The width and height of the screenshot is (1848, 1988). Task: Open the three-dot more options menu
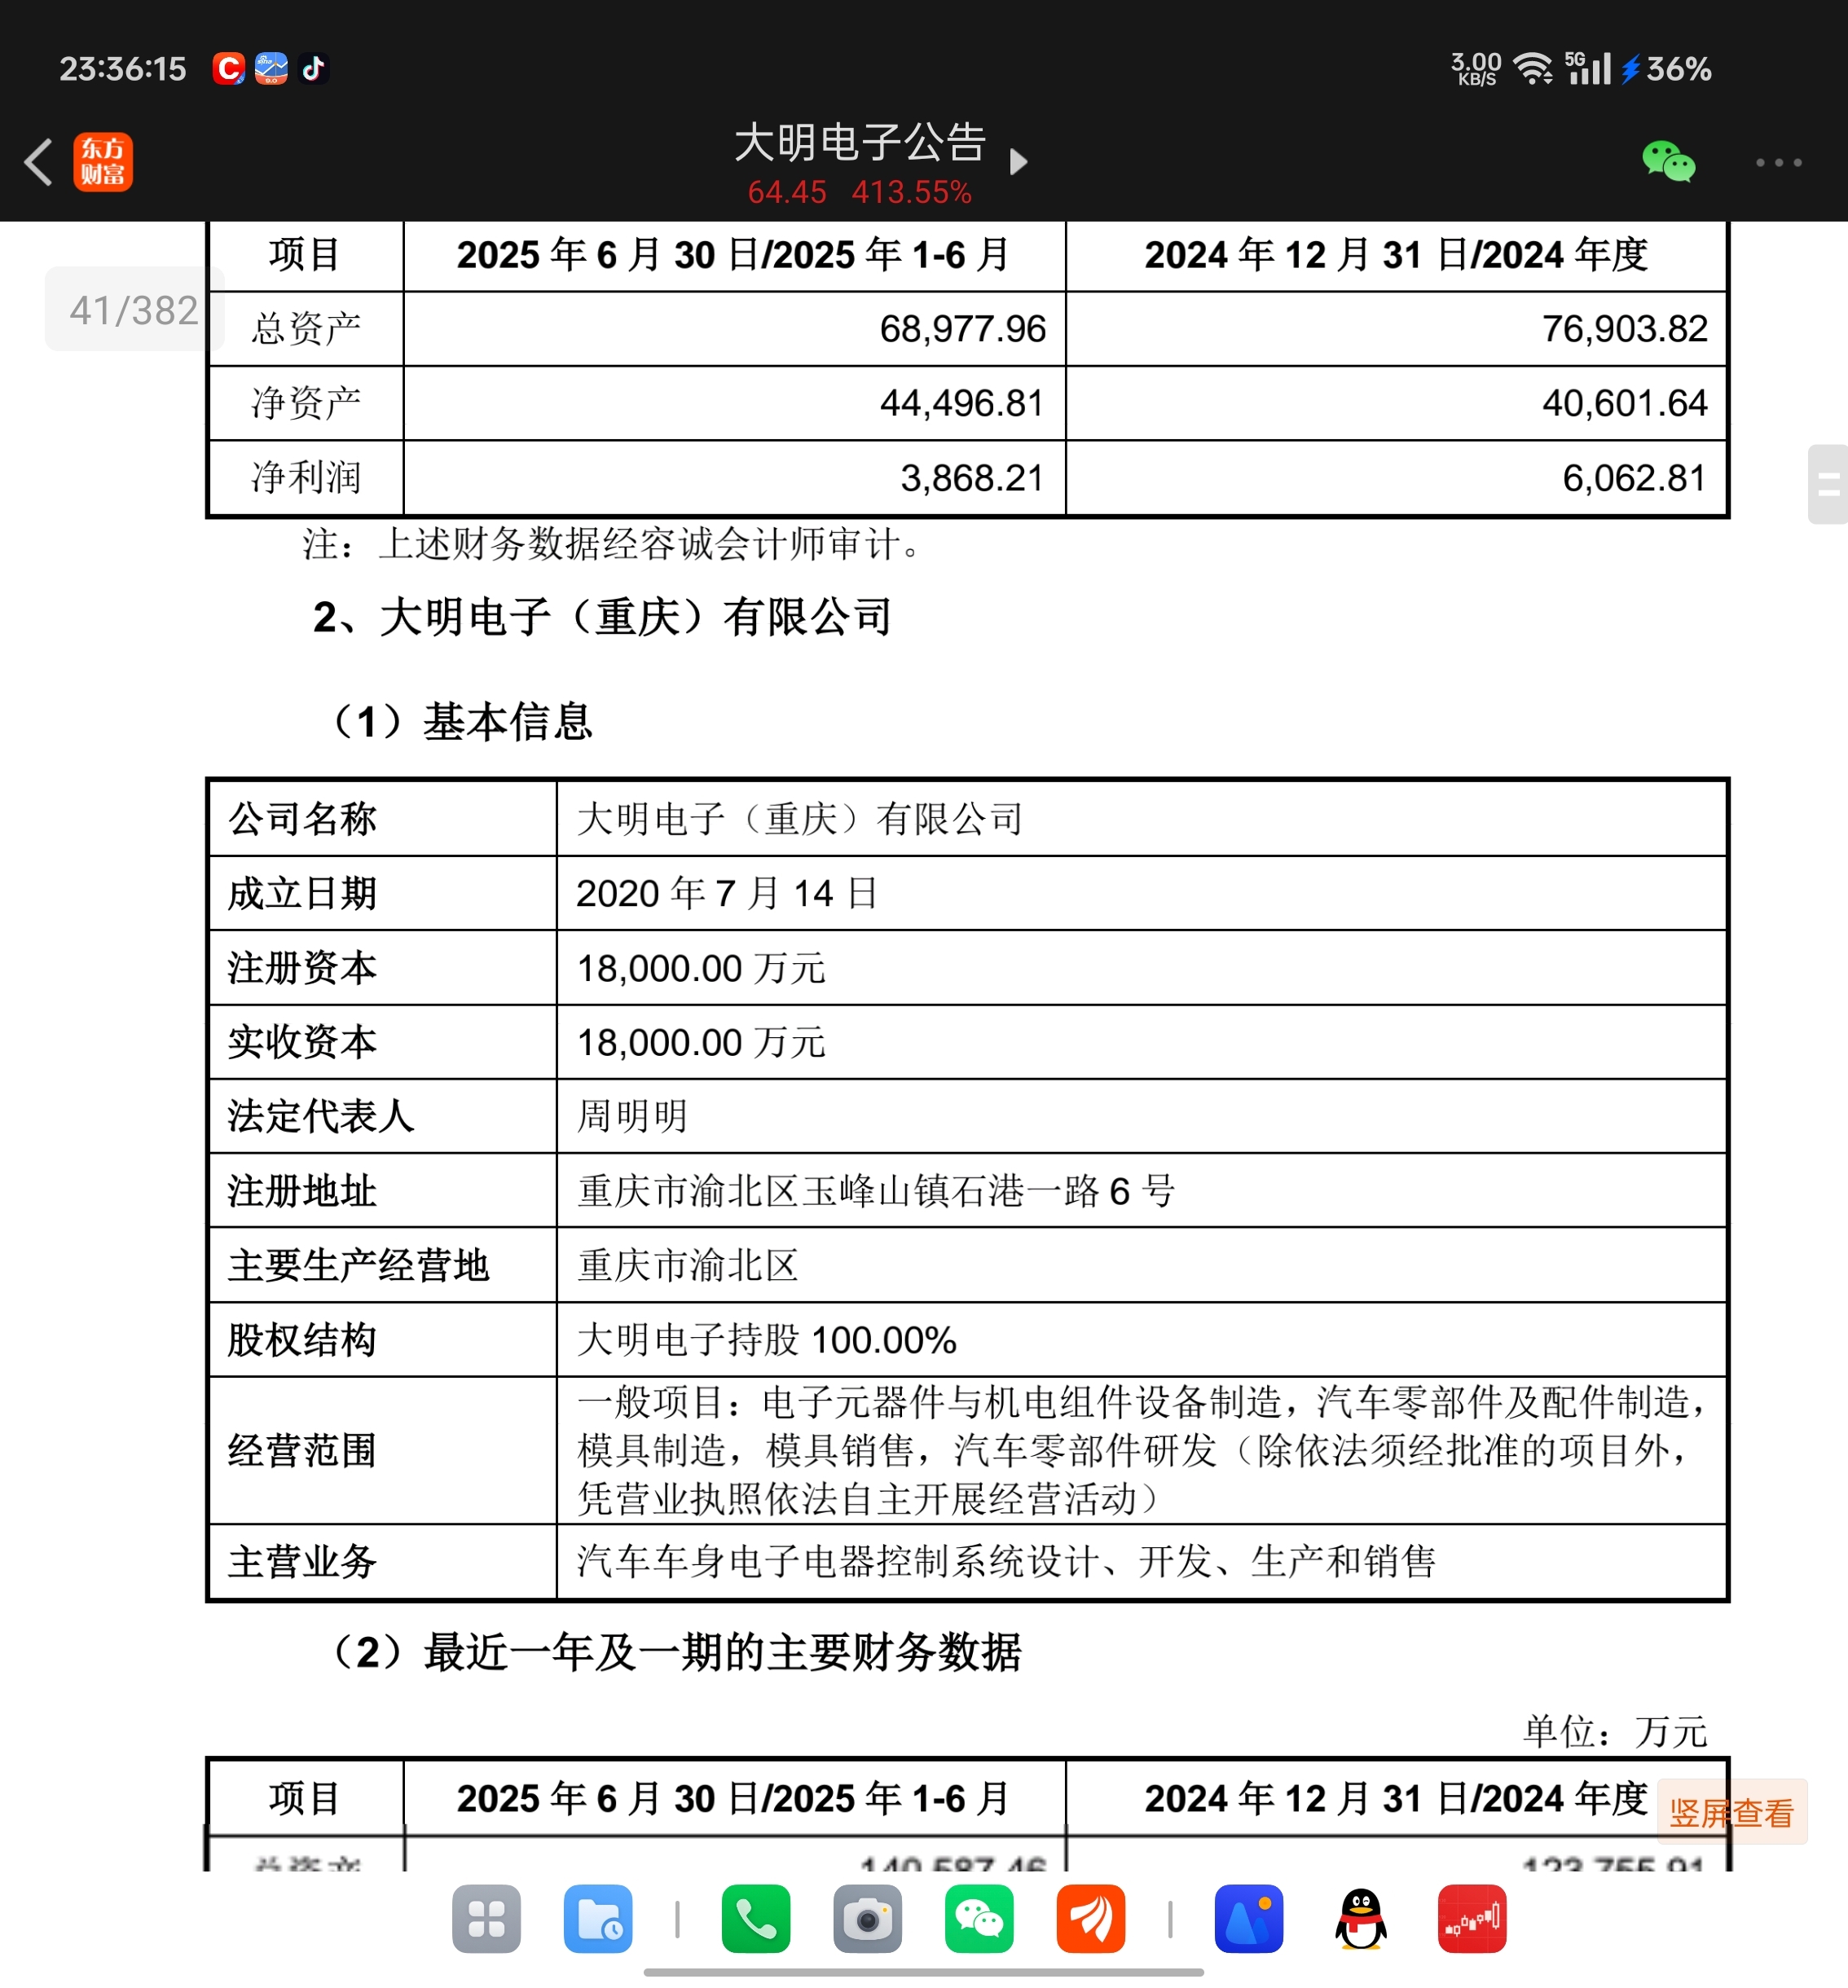pos(1778,162)
